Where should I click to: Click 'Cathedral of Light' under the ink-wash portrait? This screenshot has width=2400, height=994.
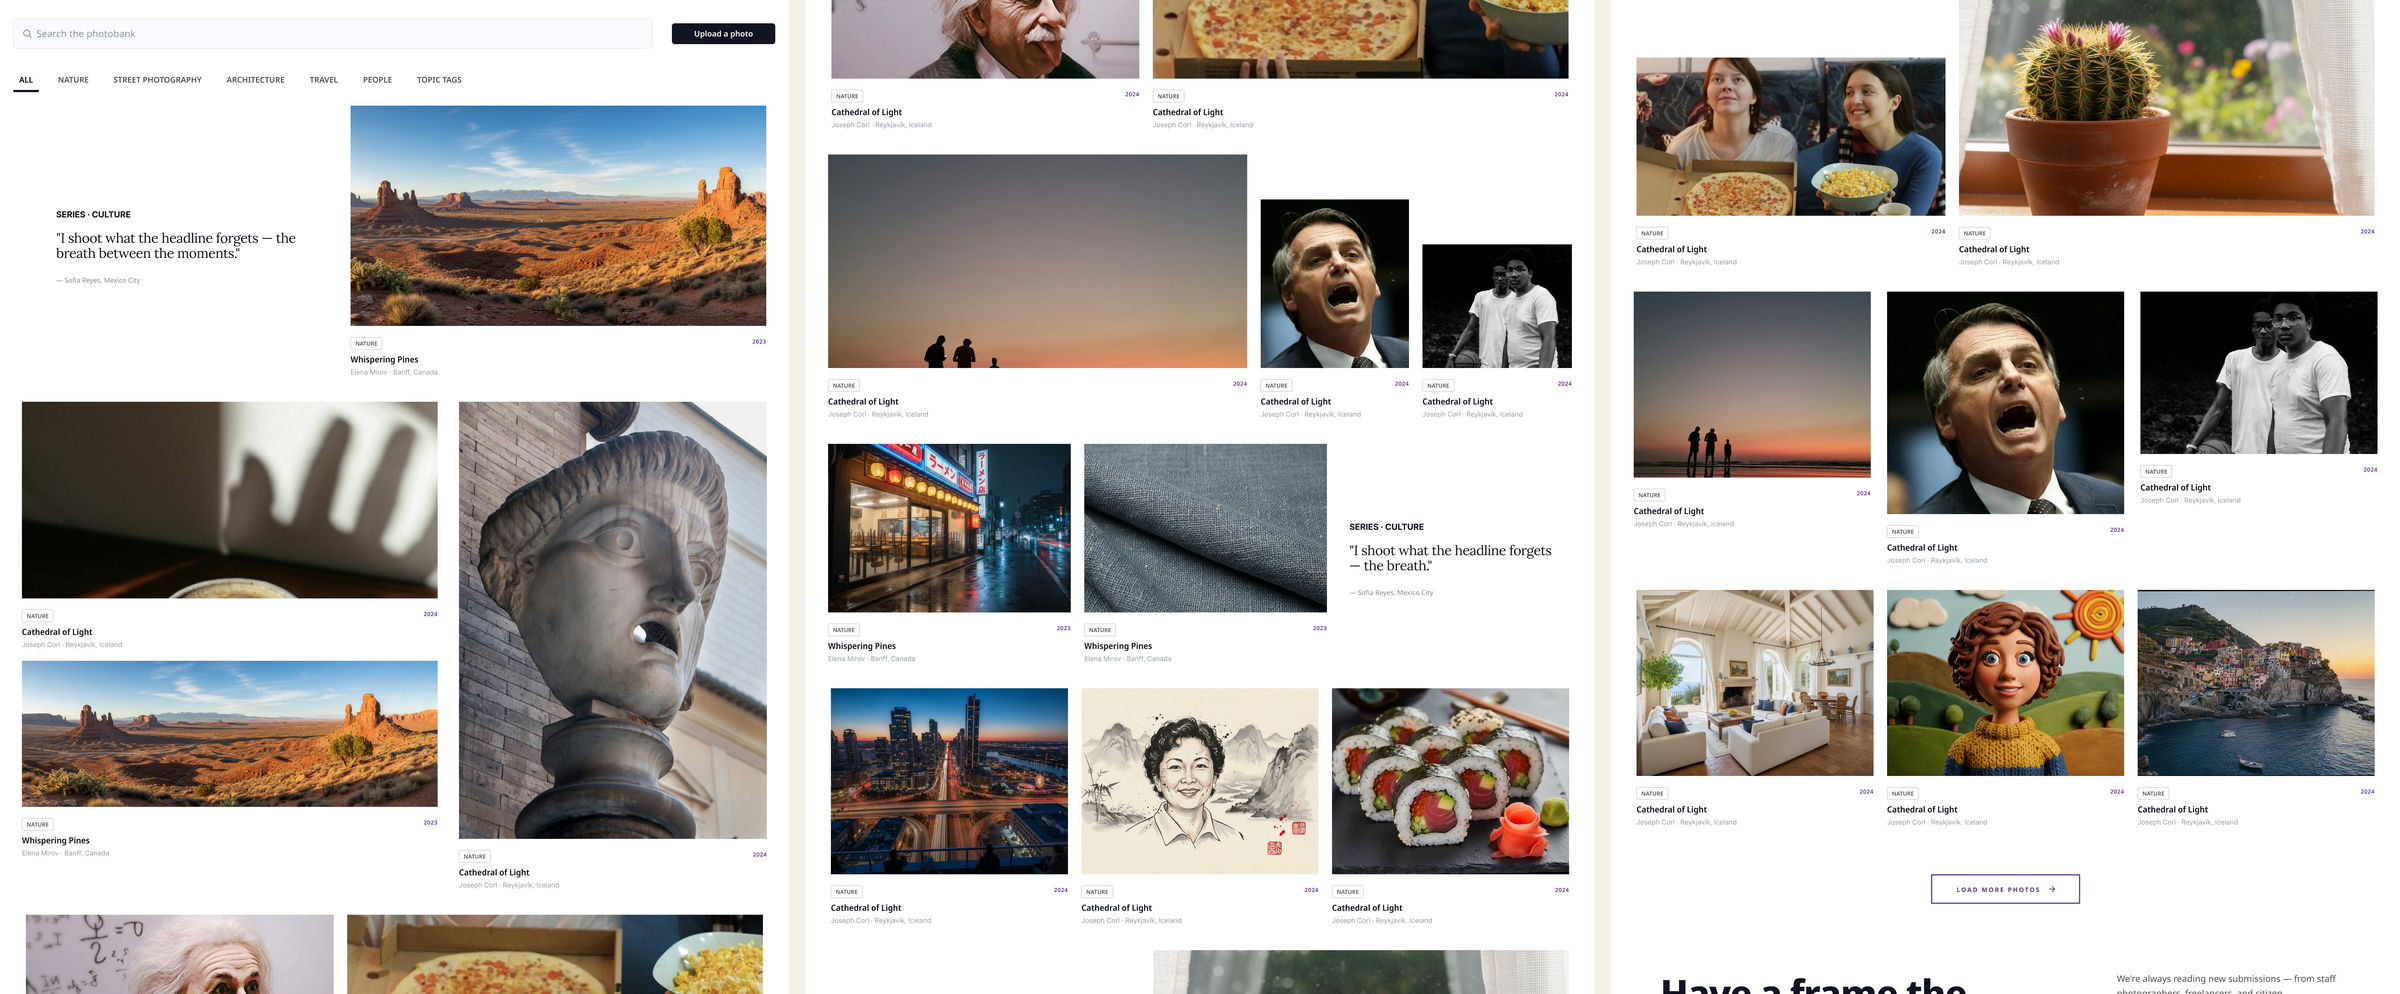(1116, 908)
